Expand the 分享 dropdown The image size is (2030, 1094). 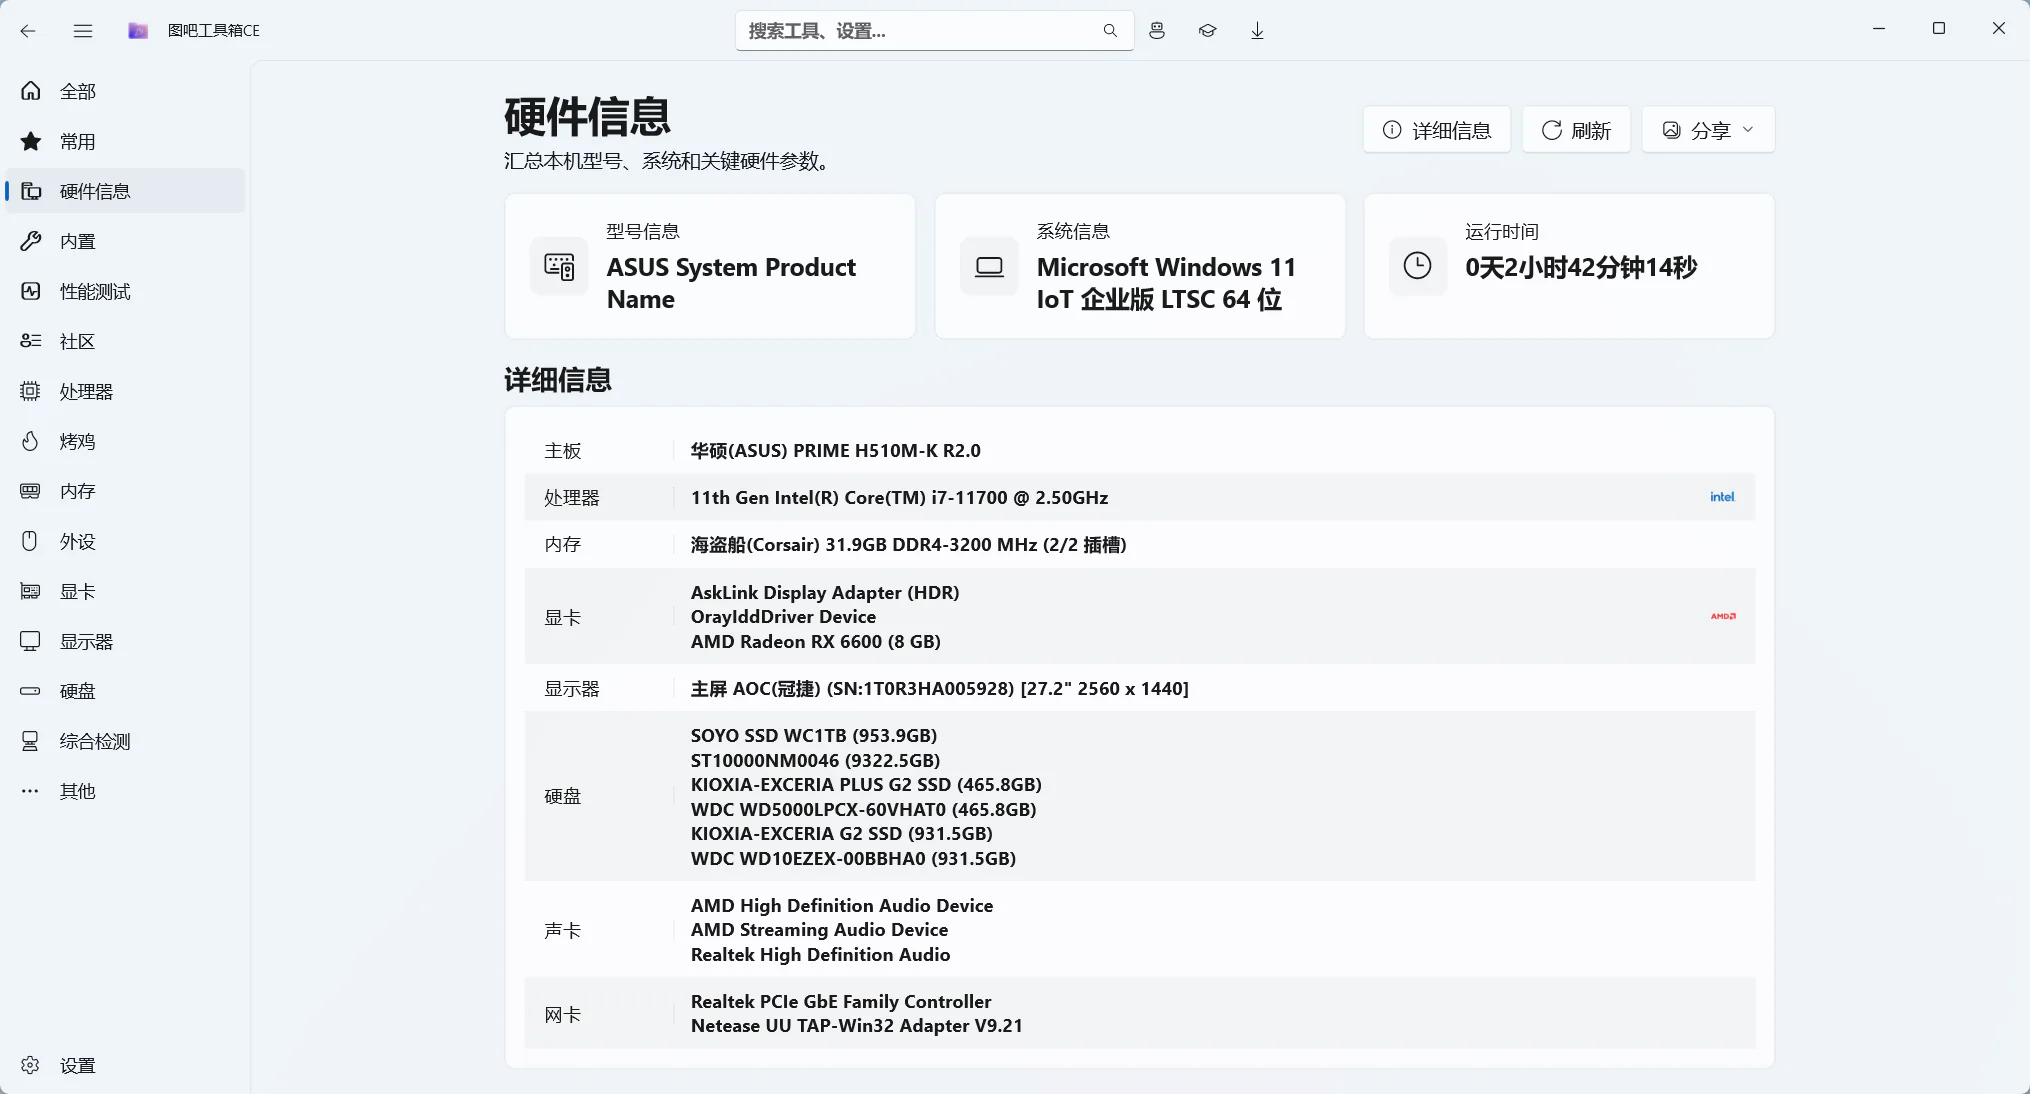click(x=1708, y=130)
